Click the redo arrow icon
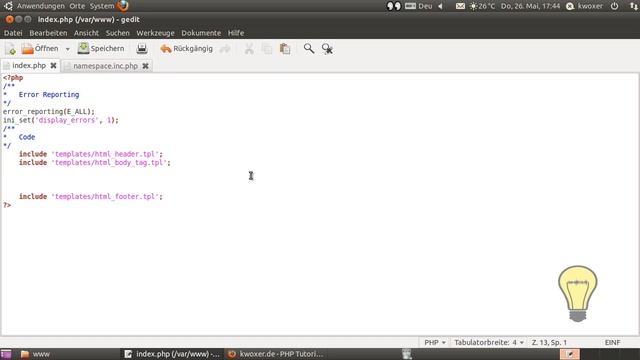 225,49
